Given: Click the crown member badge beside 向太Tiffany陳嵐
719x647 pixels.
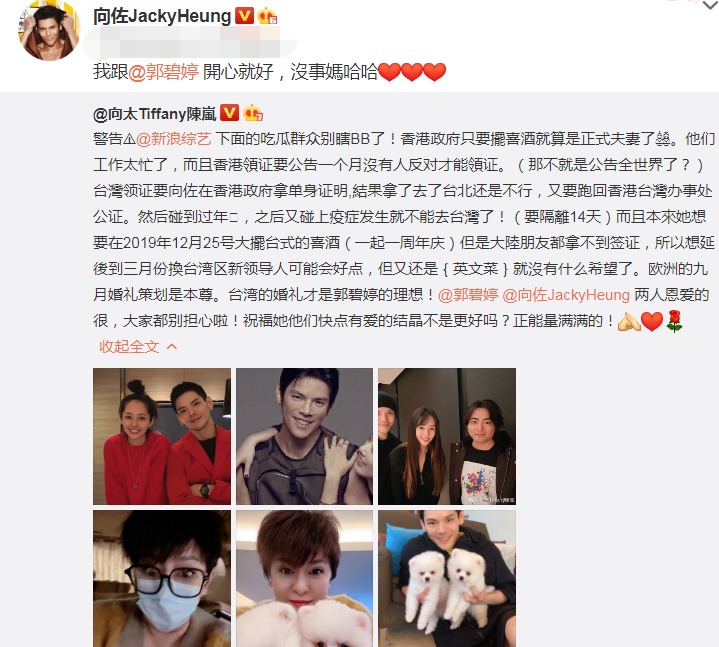Looking at the screenshot, I should [x=253, y=113].
